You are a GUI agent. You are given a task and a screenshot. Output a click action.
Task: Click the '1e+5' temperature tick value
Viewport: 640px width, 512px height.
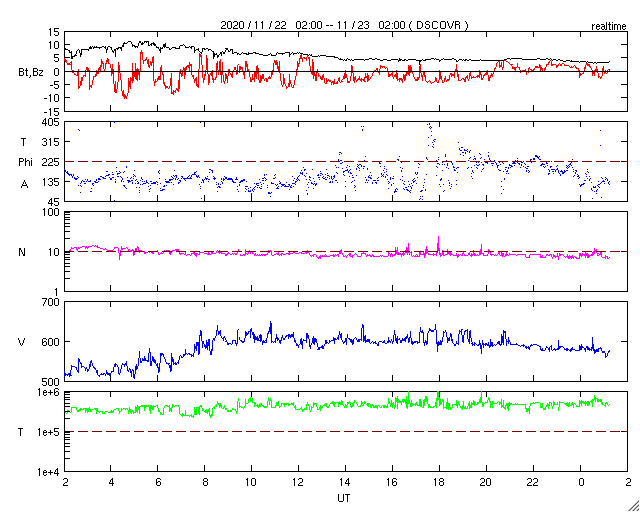click(48, 432)
